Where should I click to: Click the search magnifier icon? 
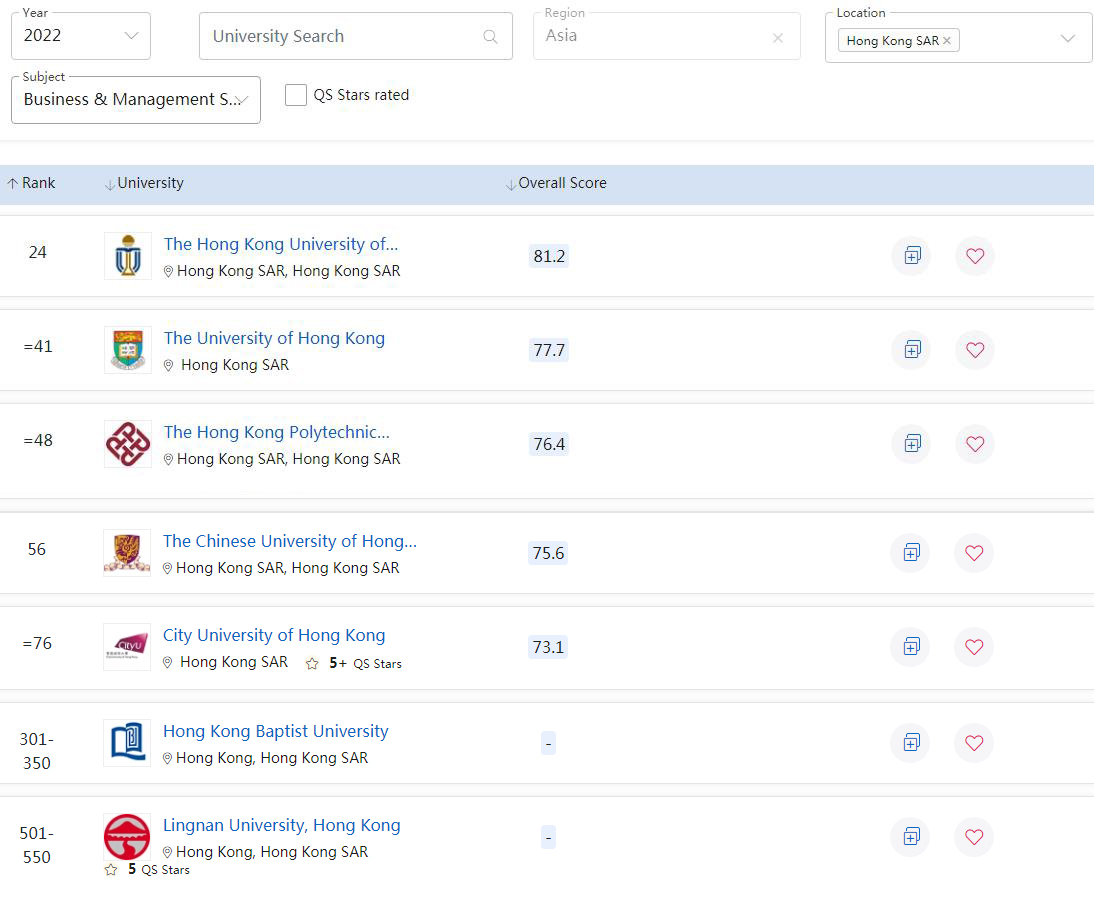490,37
